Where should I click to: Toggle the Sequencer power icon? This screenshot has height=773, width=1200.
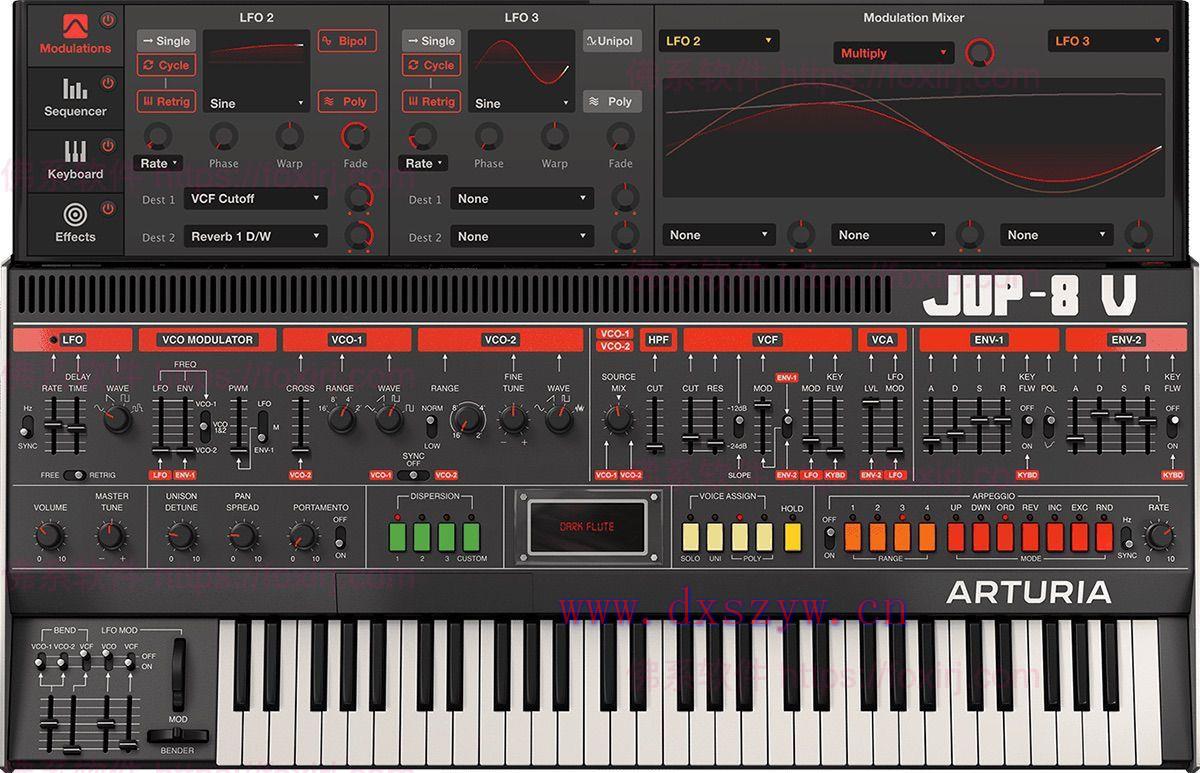[x=108, y=83]
